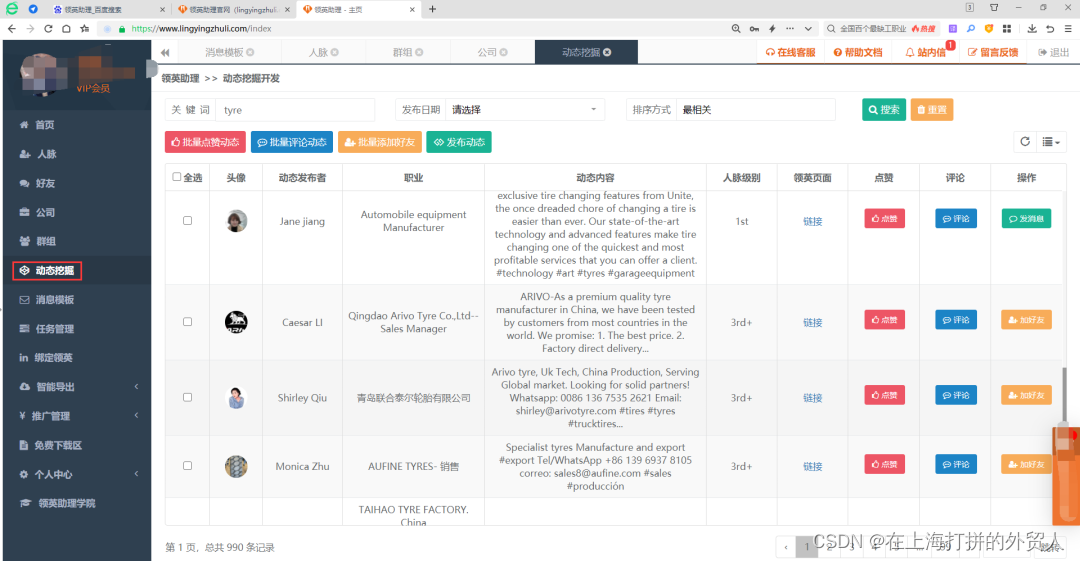The width and height of the screenshot is (1080, 561).
Task: Tick checkbox for Monica Zhu row
Action: (x=187, y=466)
